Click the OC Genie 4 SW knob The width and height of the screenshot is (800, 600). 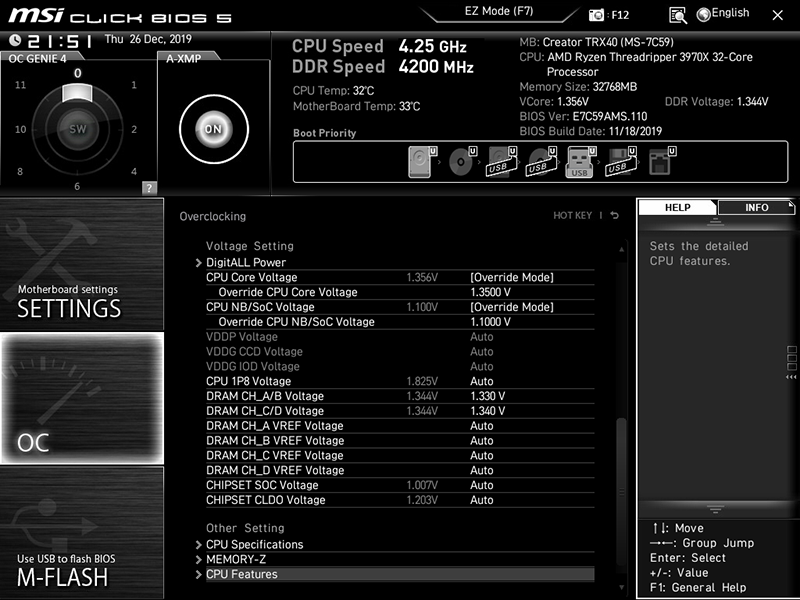[78, 129]
